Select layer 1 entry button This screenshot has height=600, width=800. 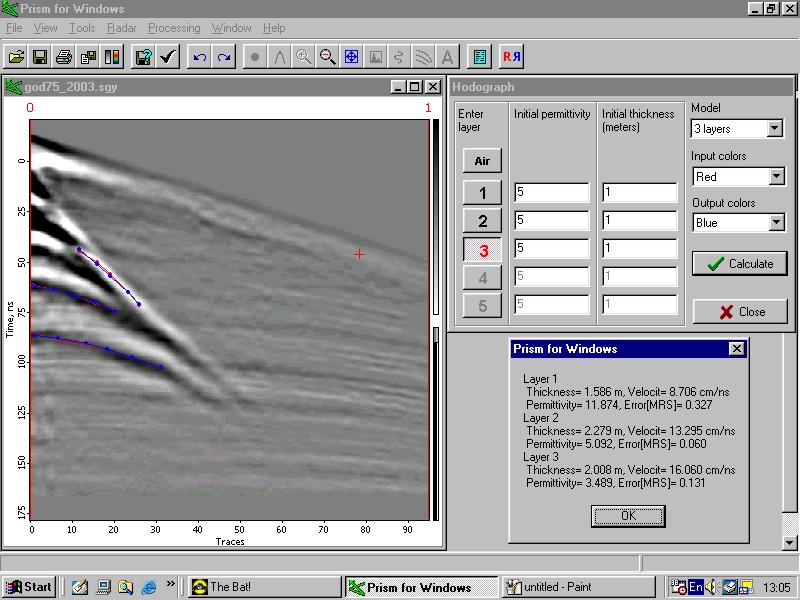coord(482,193)
